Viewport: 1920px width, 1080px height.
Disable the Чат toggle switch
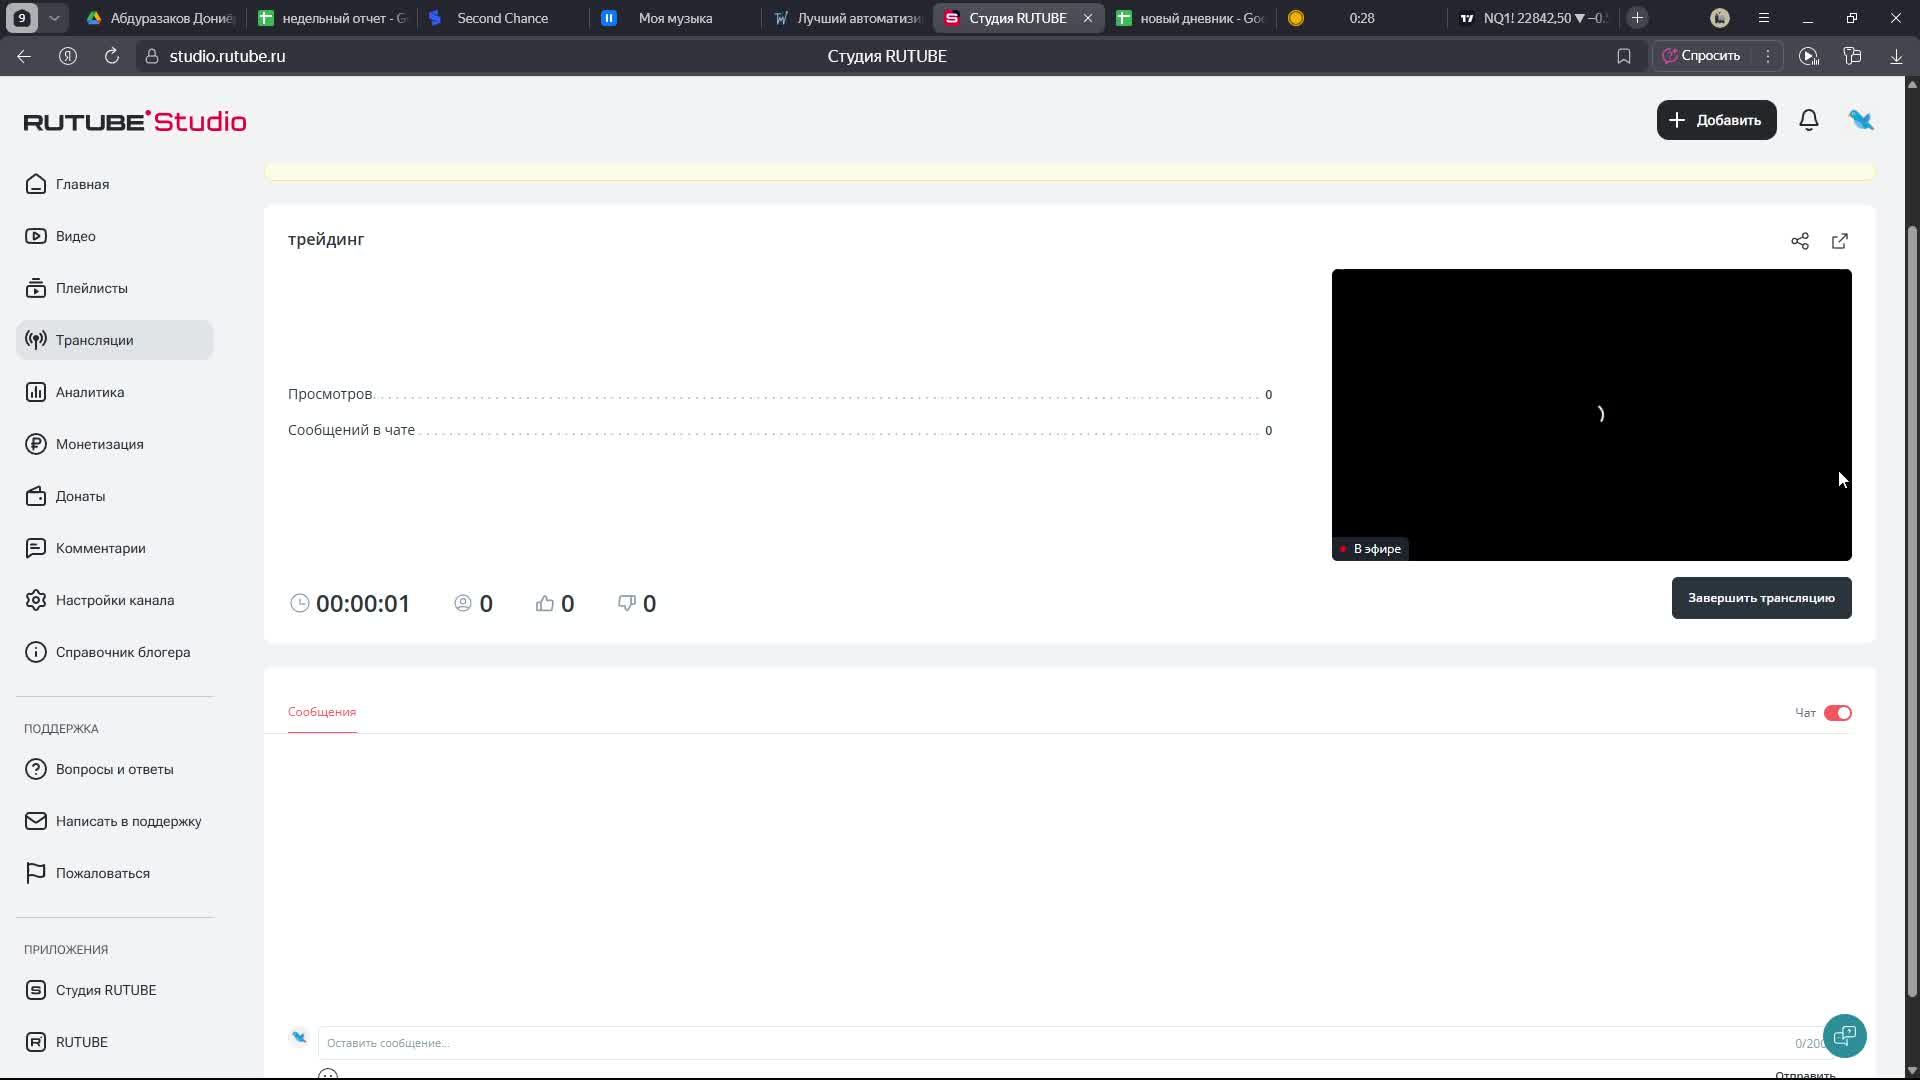coord(1838,713)
